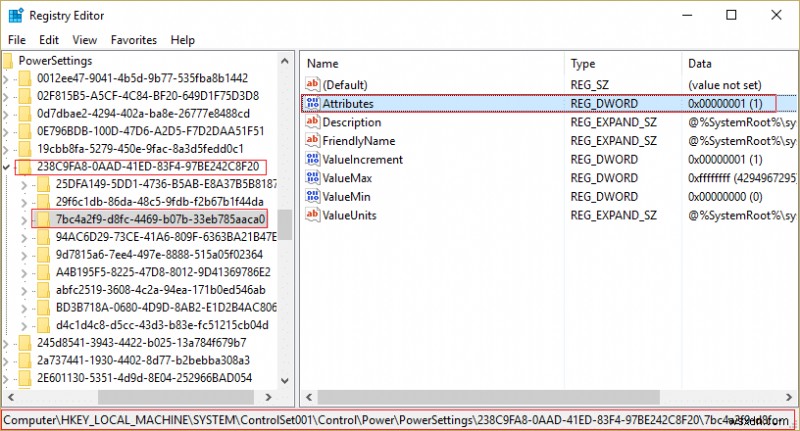This screenshot has height=431, width=800.
Task: Open the Edit menu
Action: tap(49, 40)
